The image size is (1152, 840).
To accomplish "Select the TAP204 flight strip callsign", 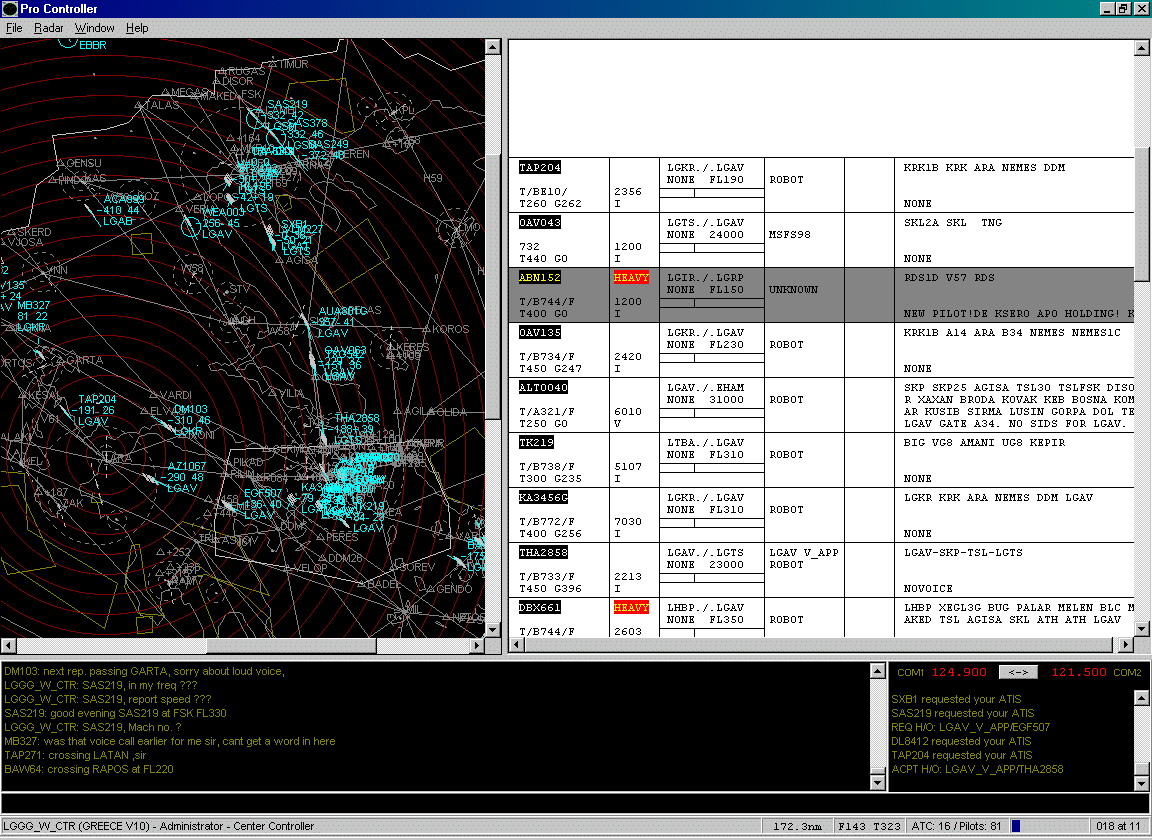I will pyautogui.click(x=539, y=168).
